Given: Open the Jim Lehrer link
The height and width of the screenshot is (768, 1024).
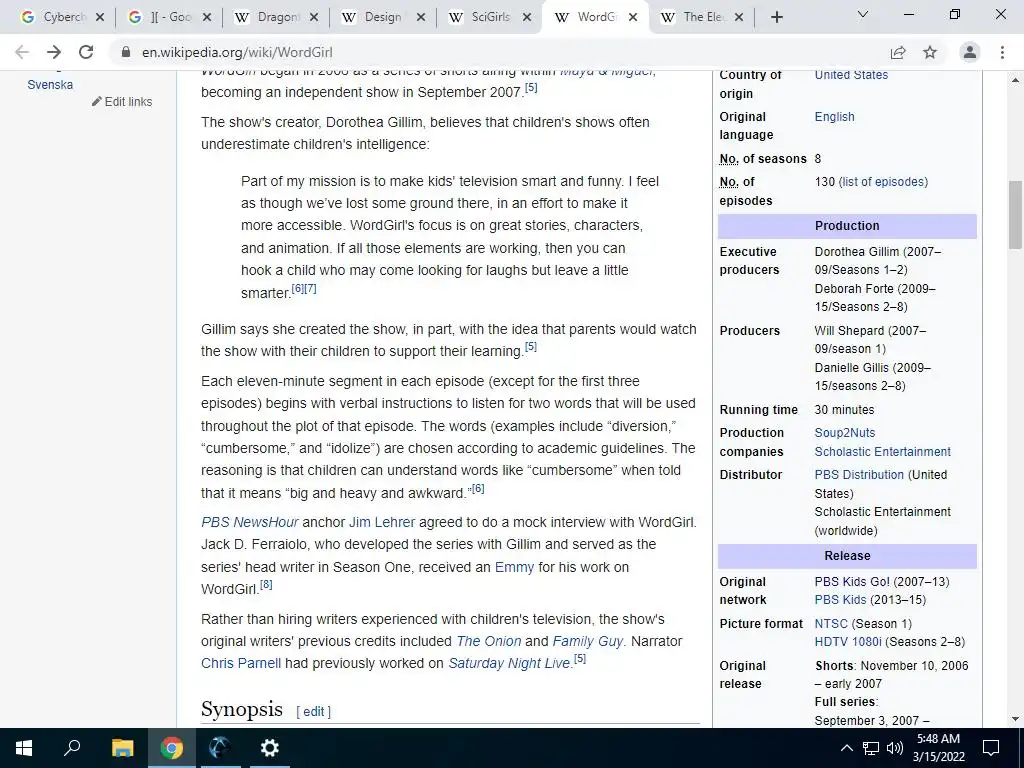Looking at the screenshot, I should click(382, 522).
